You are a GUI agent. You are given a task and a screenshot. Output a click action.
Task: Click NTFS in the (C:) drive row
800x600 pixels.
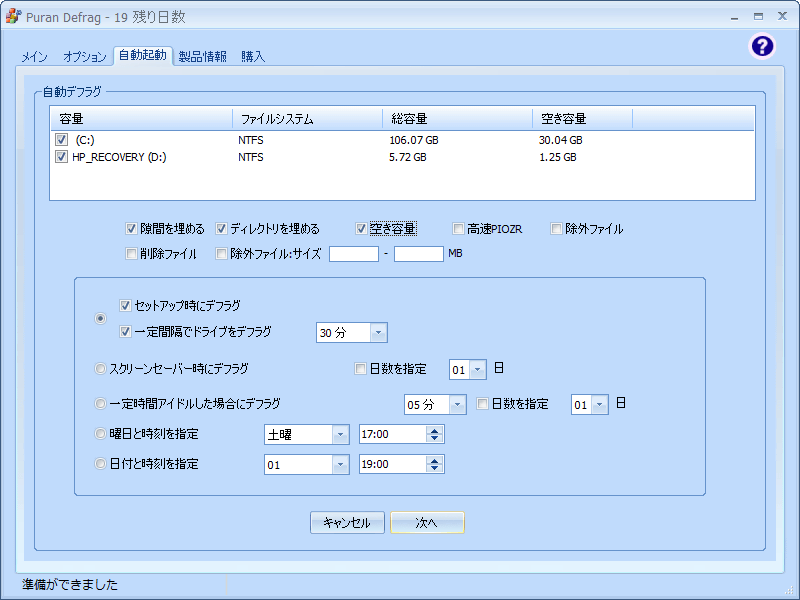point(251,140)
